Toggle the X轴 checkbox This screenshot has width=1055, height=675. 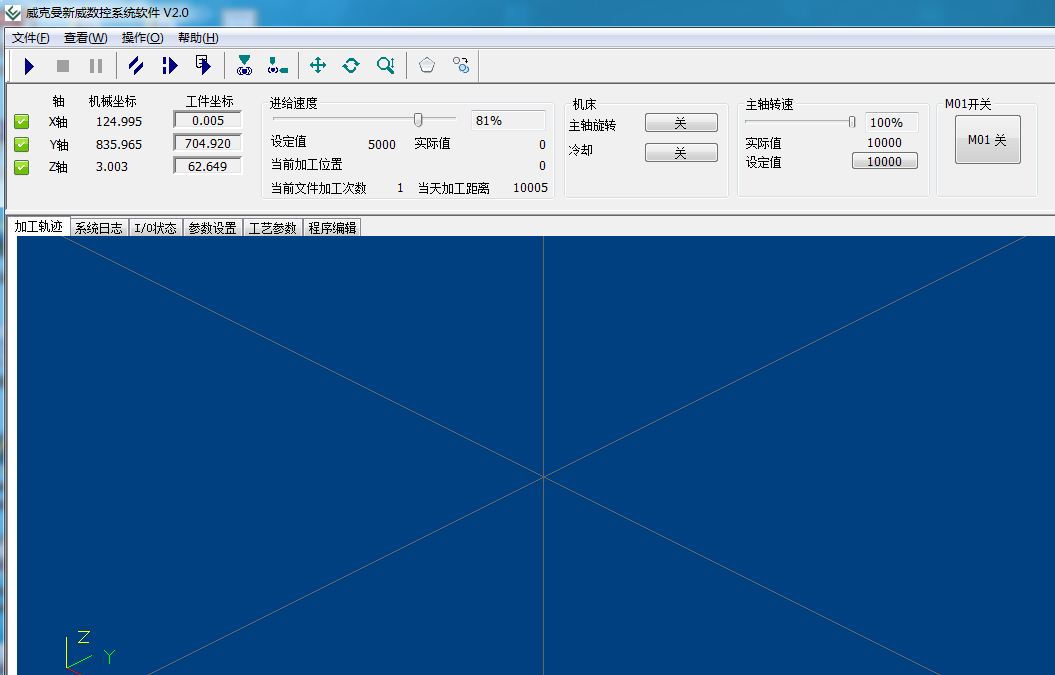pyautogui.click(x=22, y=121)
